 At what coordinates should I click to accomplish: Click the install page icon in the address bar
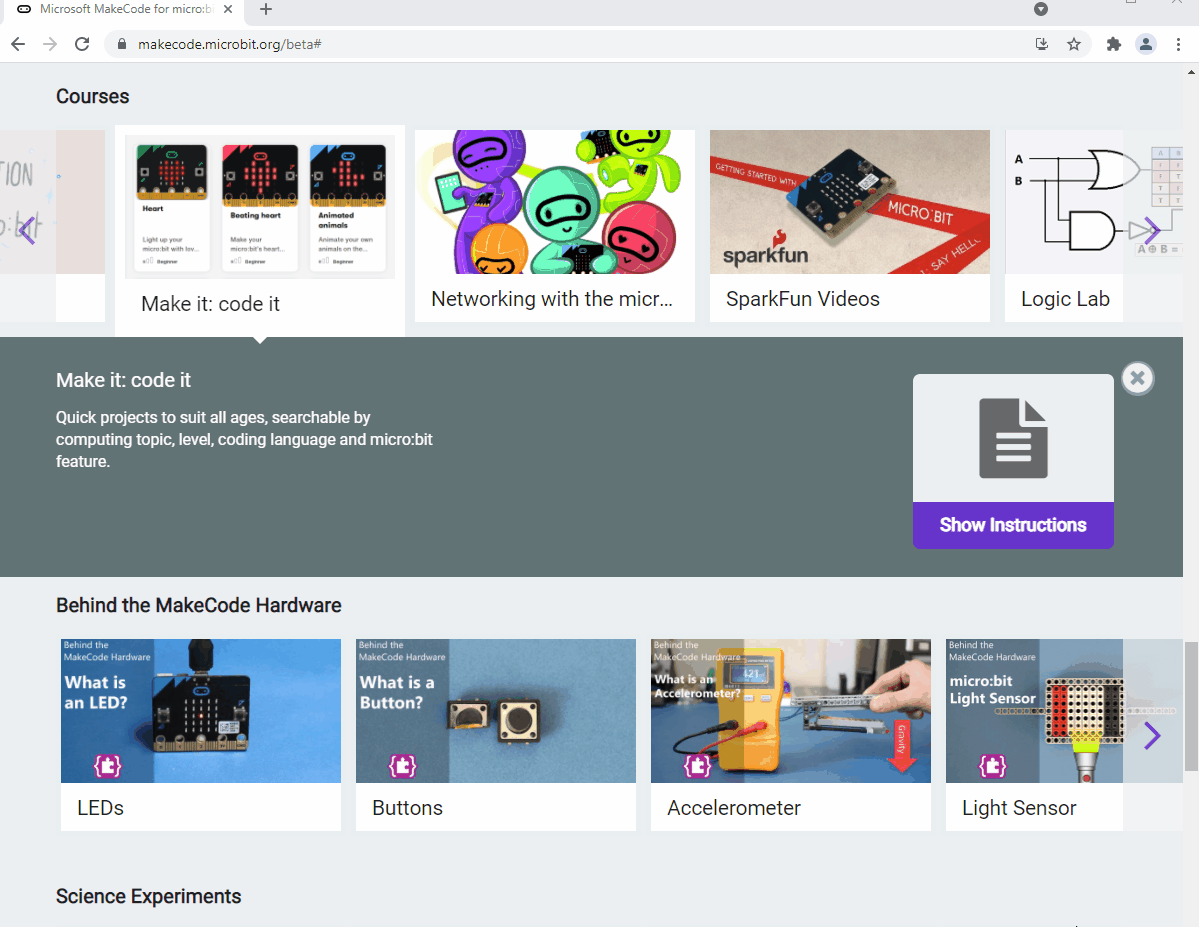click(1041, 44)
